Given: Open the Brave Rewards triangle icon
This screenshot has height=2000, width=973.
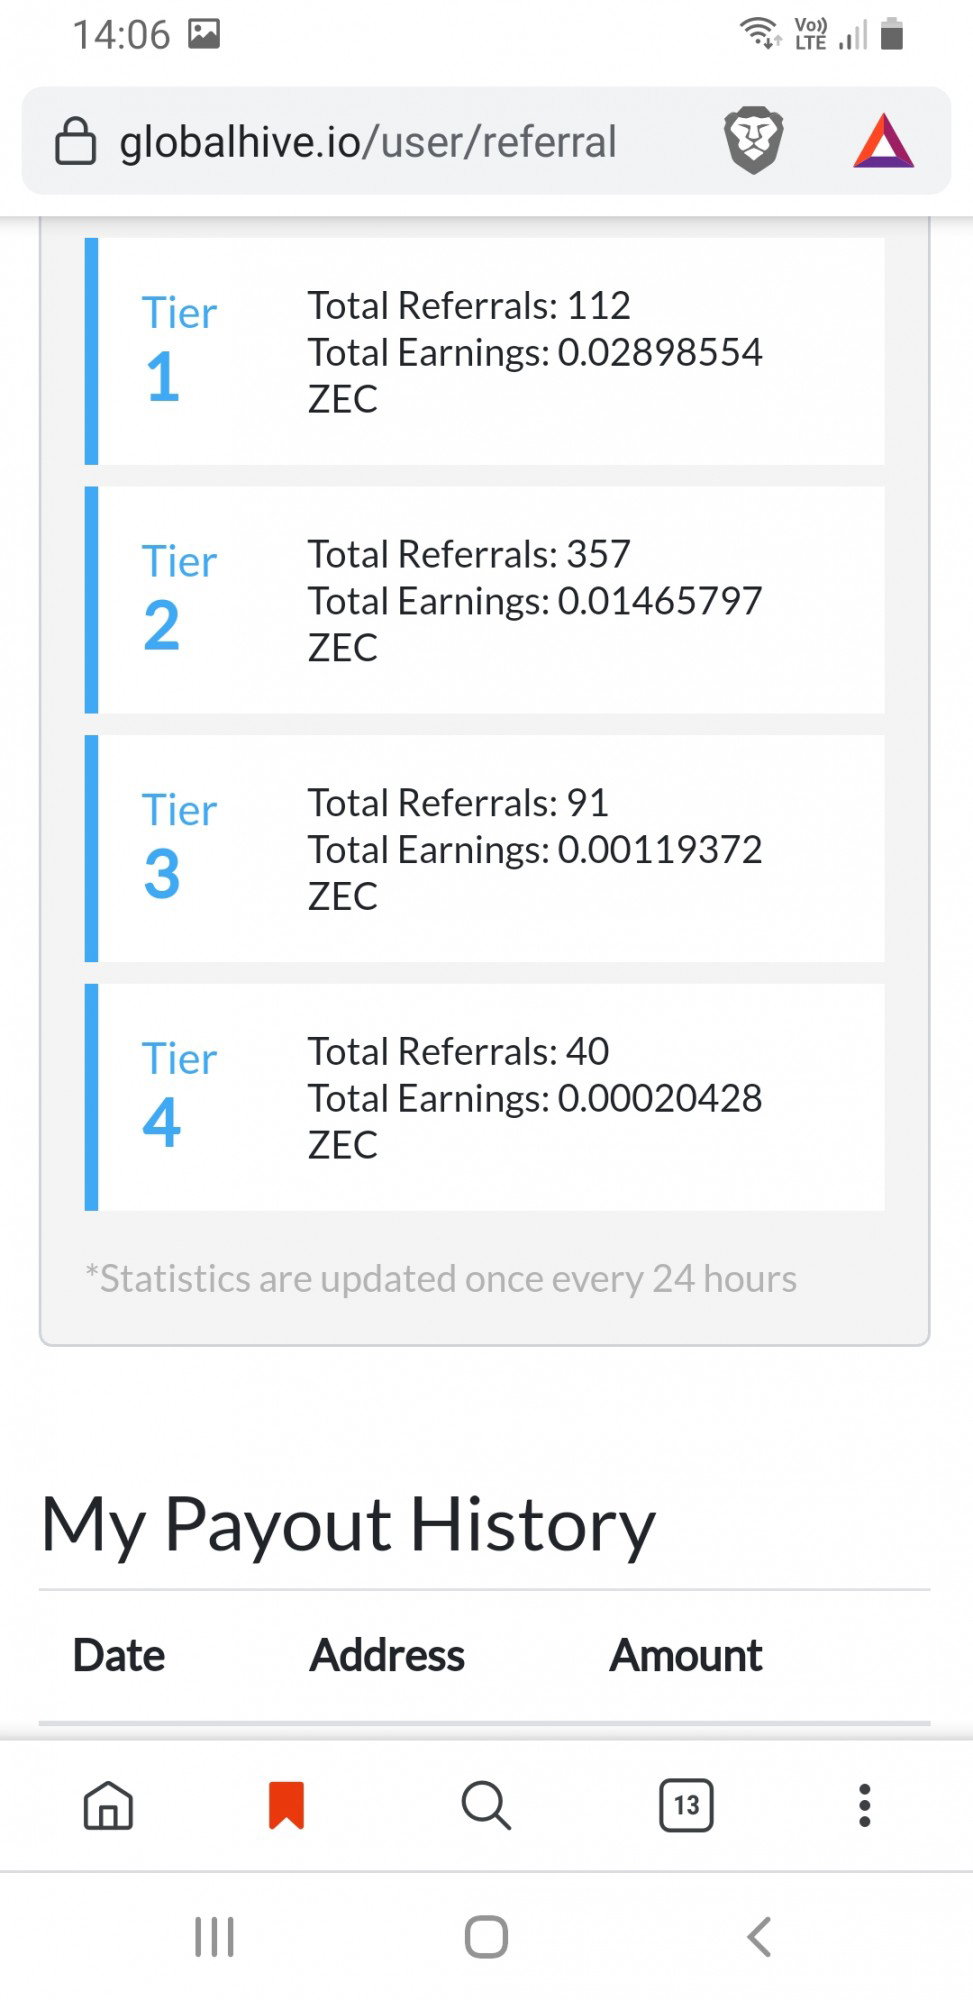Looking at the screenshot, I should [x=884, y=141].
